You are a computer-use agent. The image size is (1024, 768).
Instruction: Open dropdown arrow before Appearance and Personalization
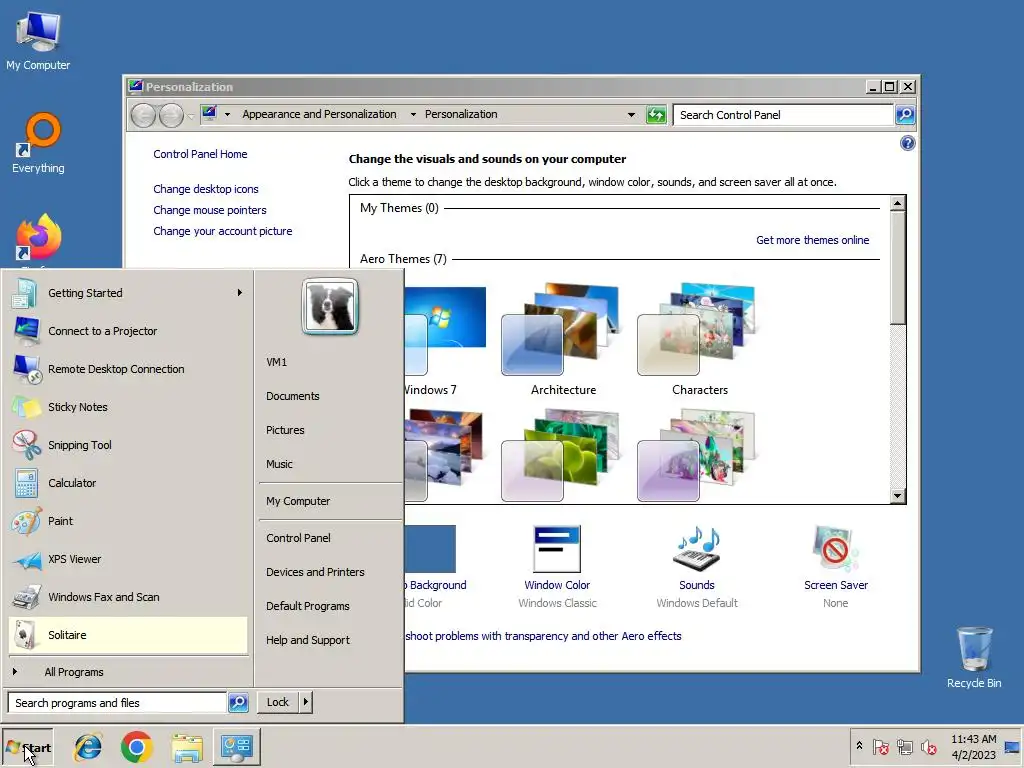(227, 115)
